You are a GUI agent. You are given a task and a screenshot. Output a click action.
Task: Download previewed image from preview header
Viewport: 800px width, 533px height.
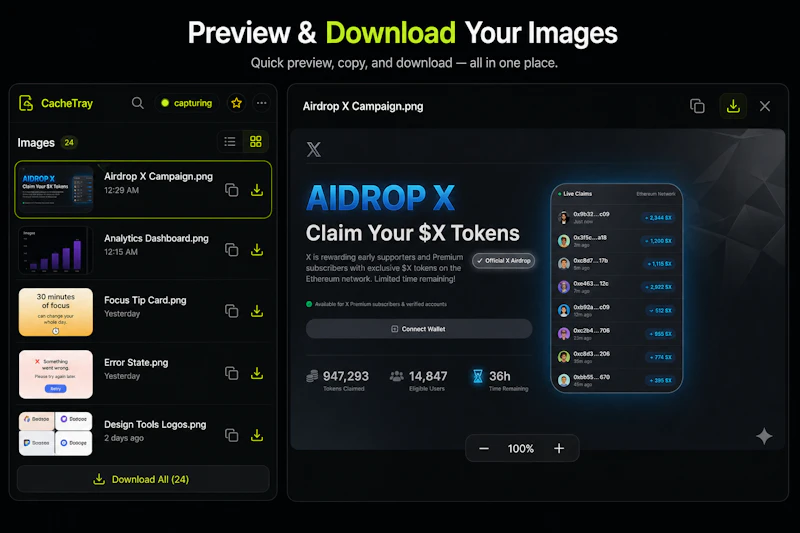pyautogui.click(x=733, y=106)
